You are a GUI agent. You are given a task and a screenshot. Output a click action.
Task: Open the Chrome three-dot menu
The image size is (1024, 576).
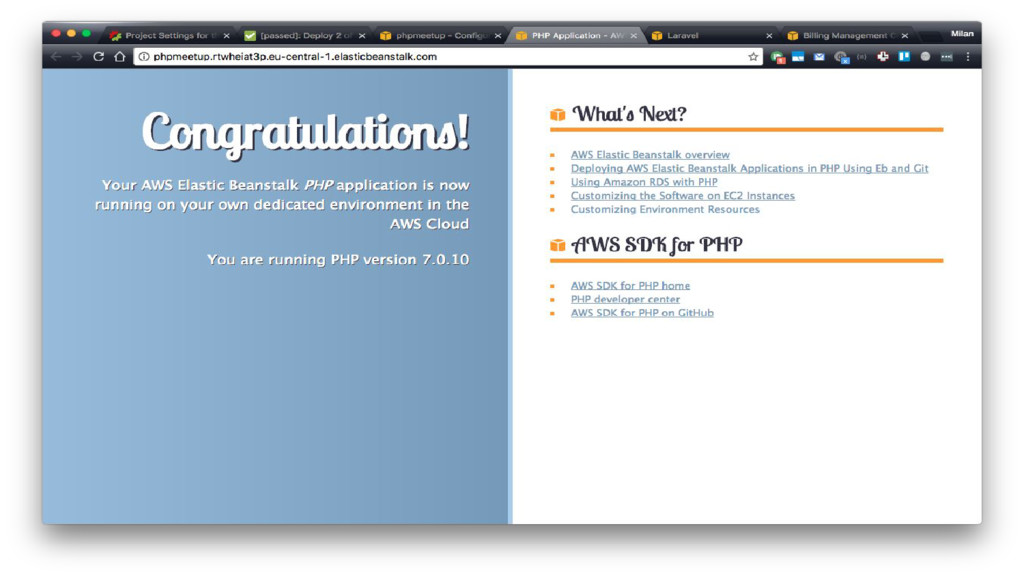tap(968, 57)
